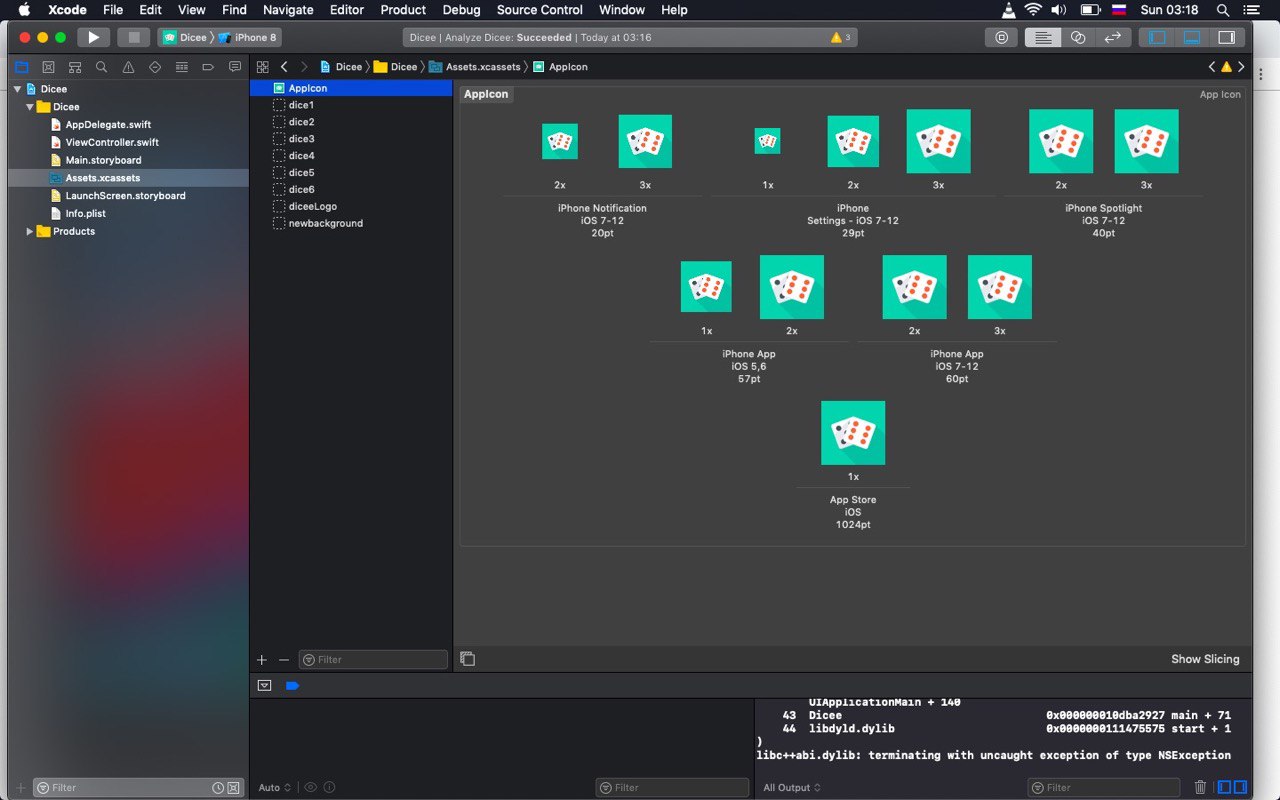Open the All Output console dropdown

tap(792, 787)
